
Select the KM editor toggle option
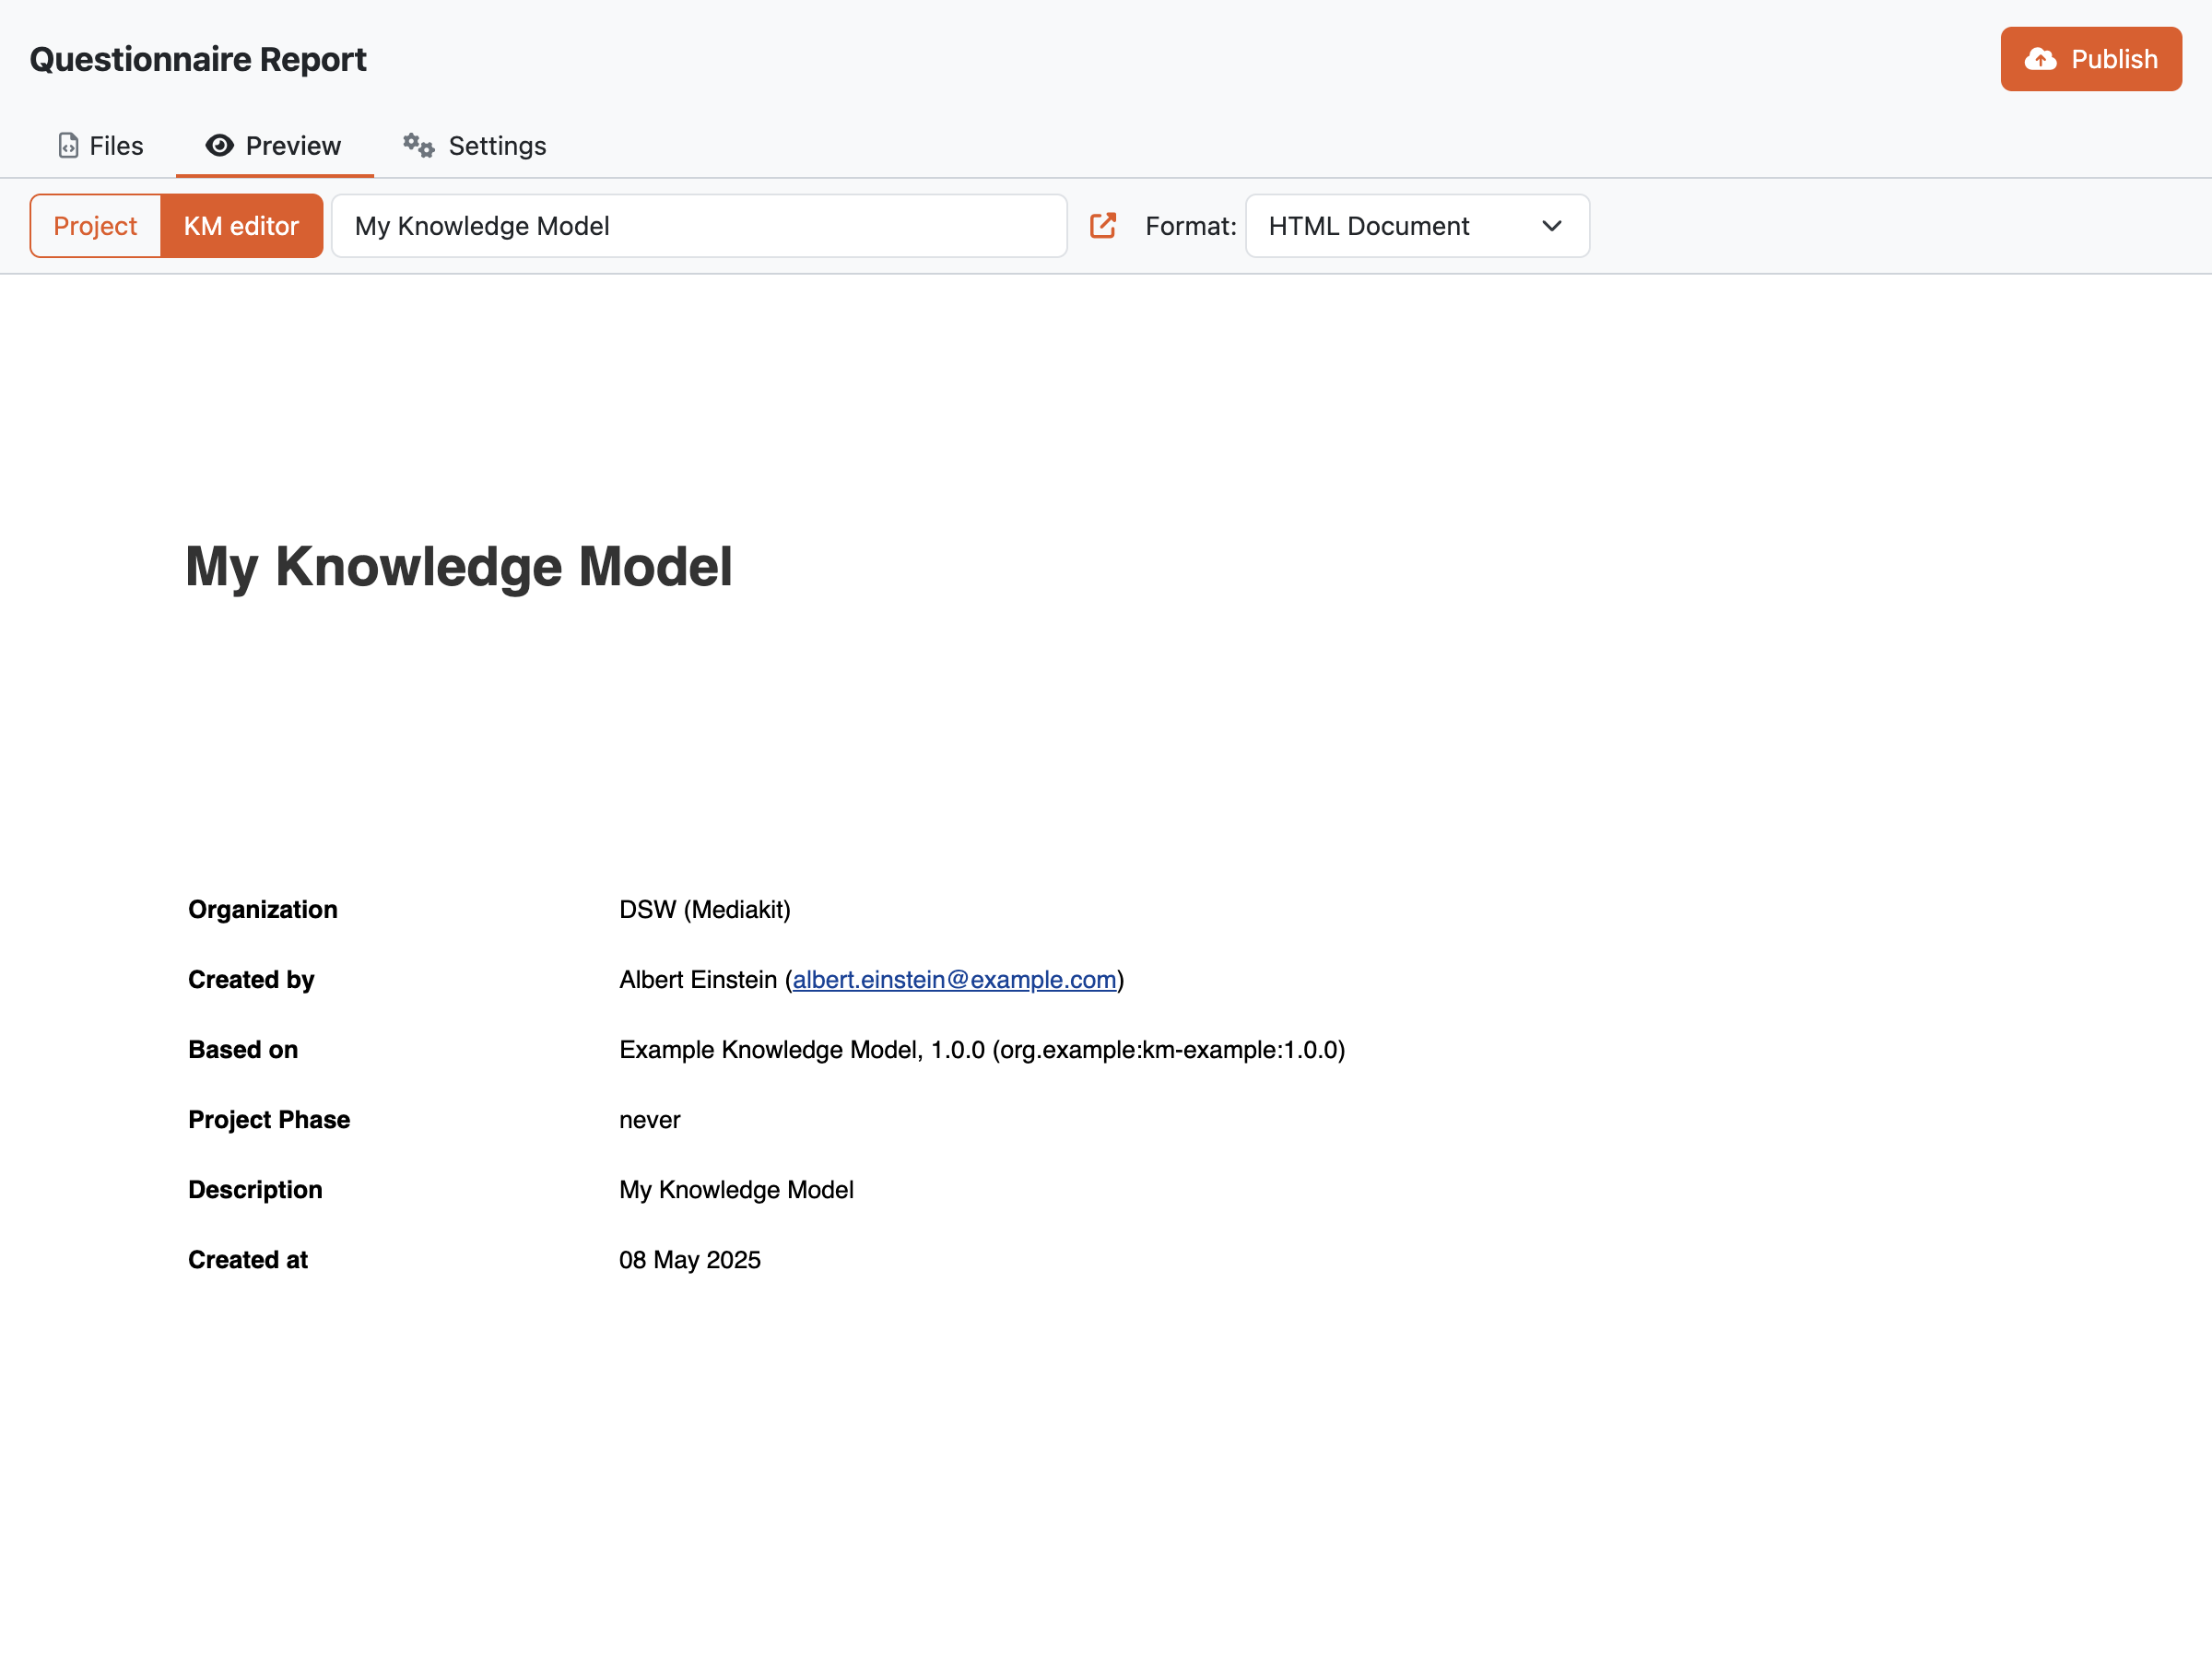click(x=241, y=226)
